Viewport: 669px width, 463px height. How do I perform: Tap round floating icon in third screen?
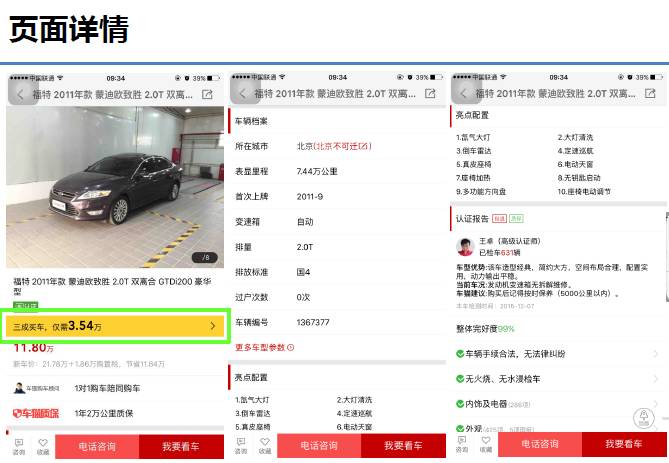coord(644,418)
